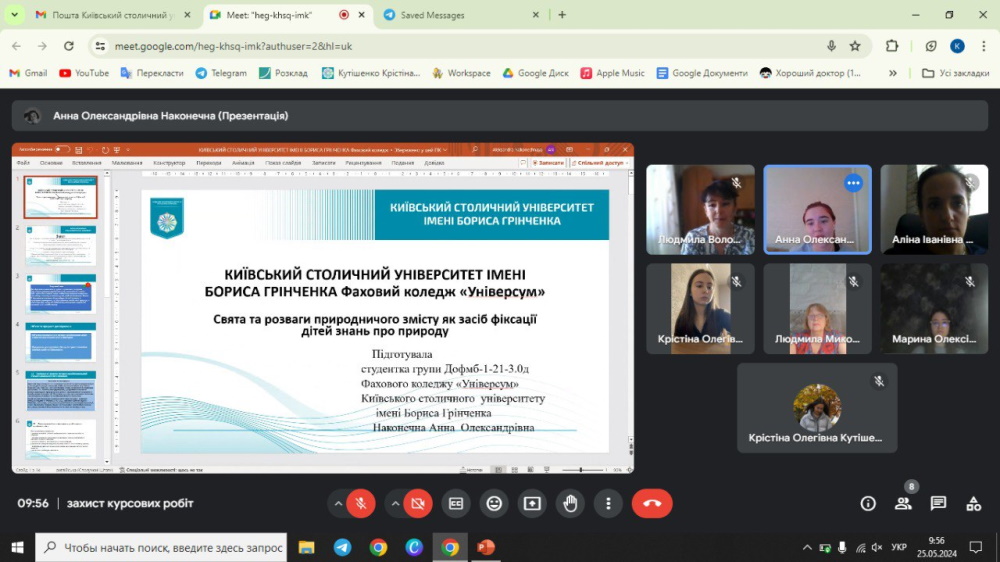
Task: Open options dots on Анна Олександрівна tile
Action: point(853,183)
